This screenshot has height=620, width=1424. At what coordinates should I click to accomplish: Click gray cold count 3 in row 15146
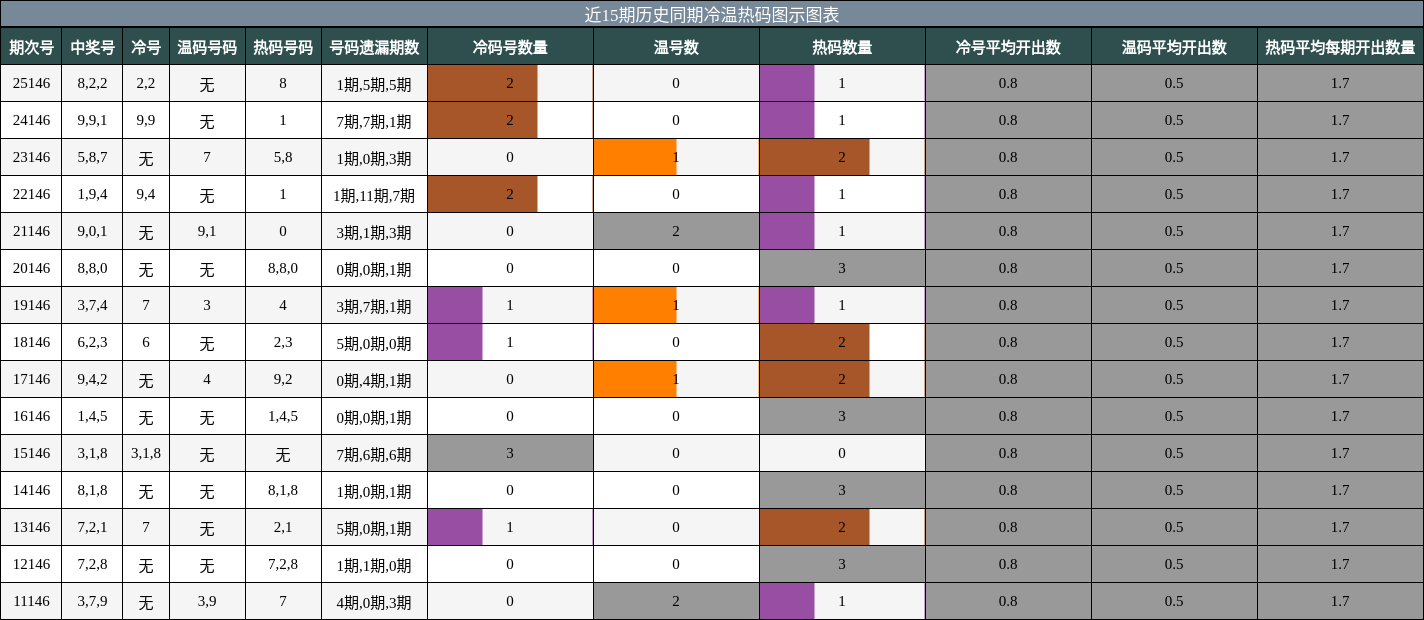pyautogui.click(x=510, y=453)
